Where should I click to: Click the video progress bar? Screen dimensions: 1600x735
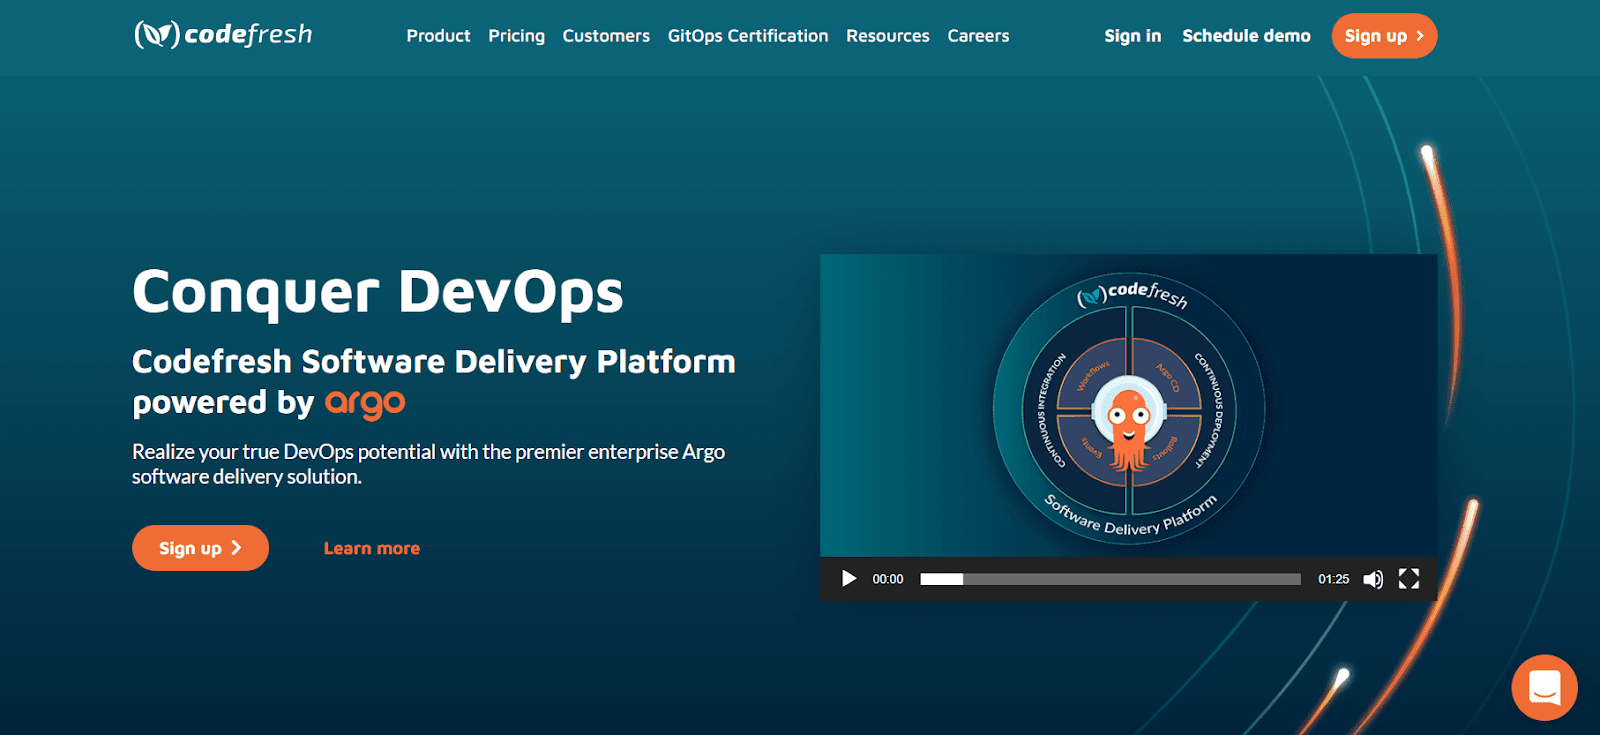pyautogui.click(x=1110, y=579)
